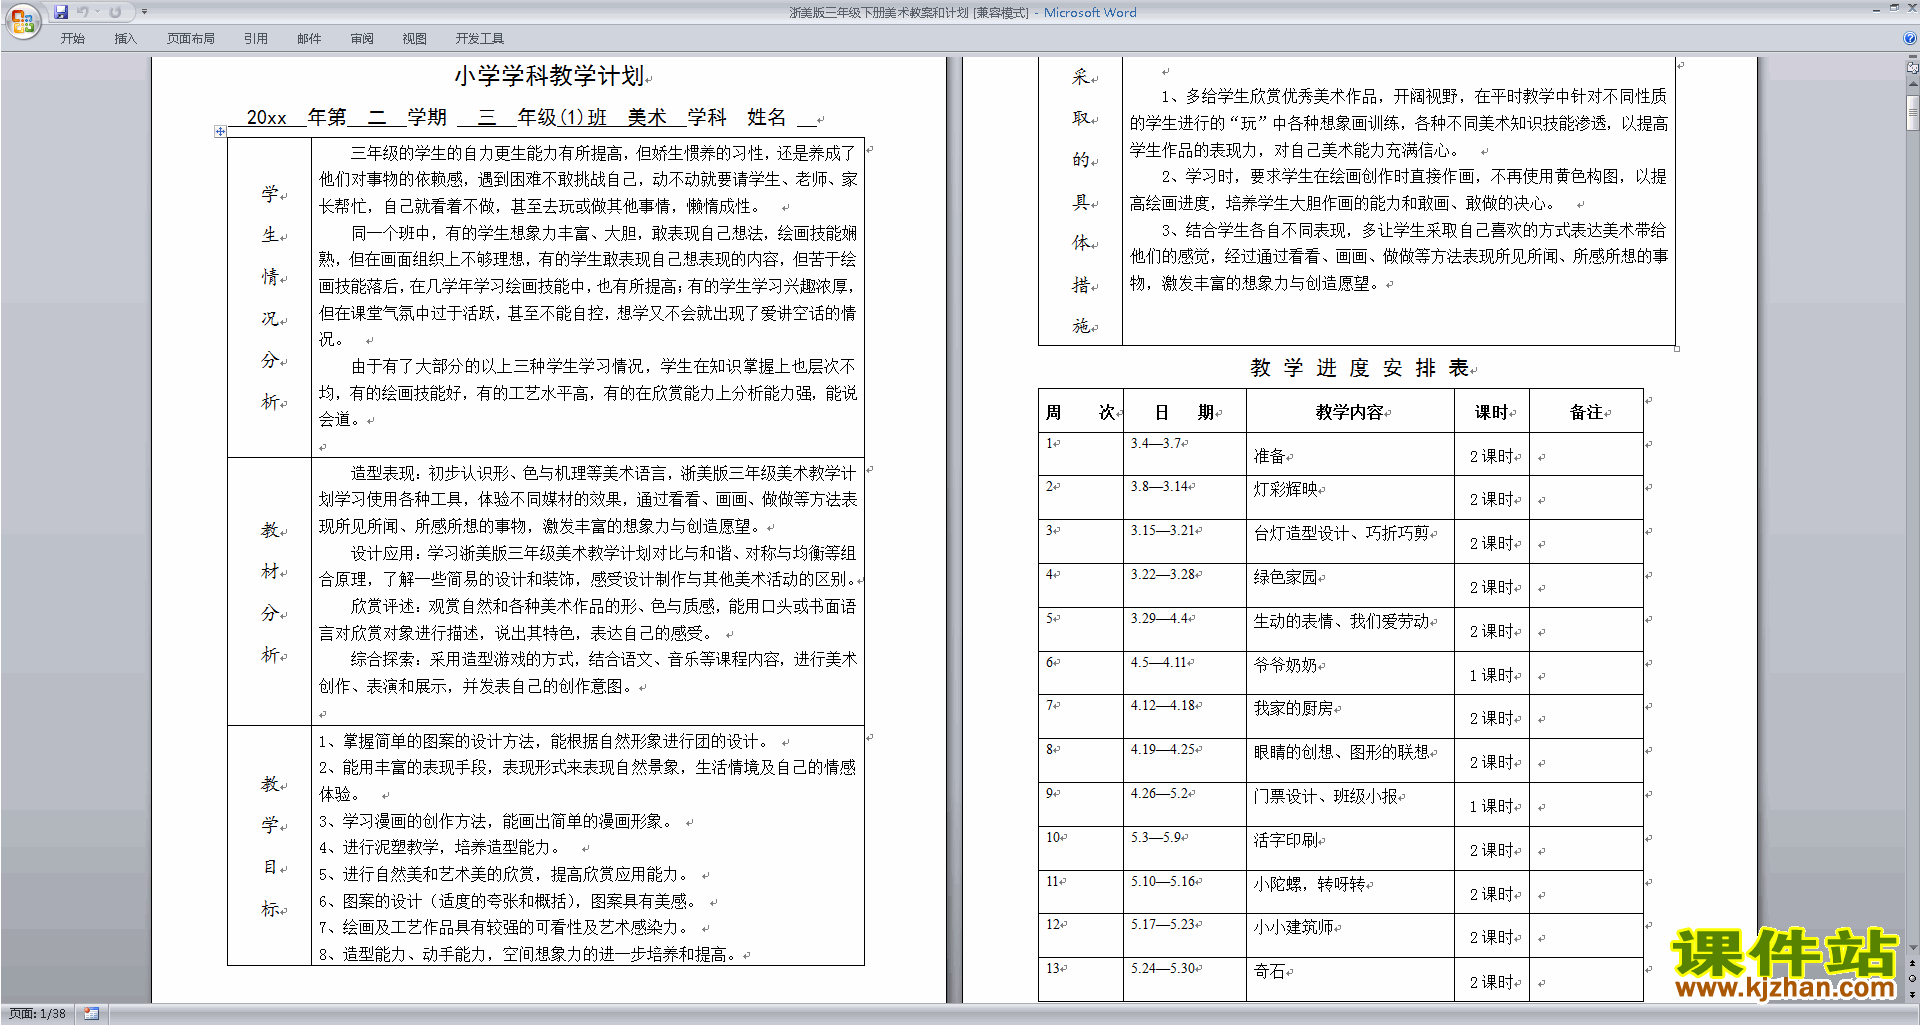The width and height of the screenshot is (1920, 1025).
Task: Click the 日期 column header
Action: tap(1184, 412)
